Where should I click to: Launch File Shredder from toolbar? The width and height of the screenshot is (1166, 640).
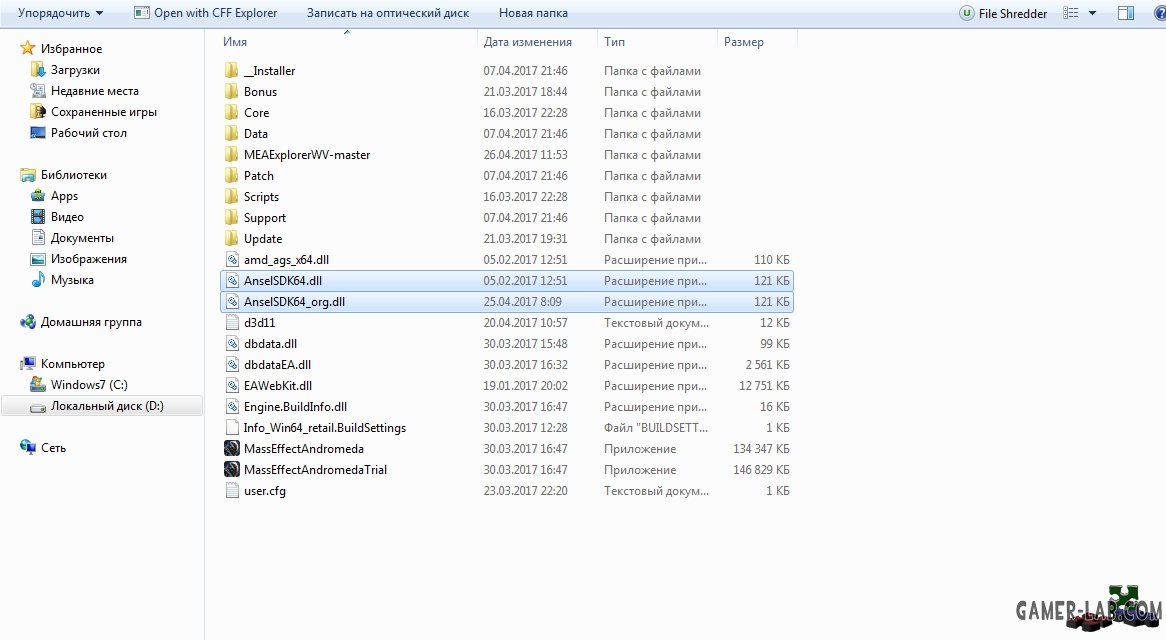tap(1003, 13)
